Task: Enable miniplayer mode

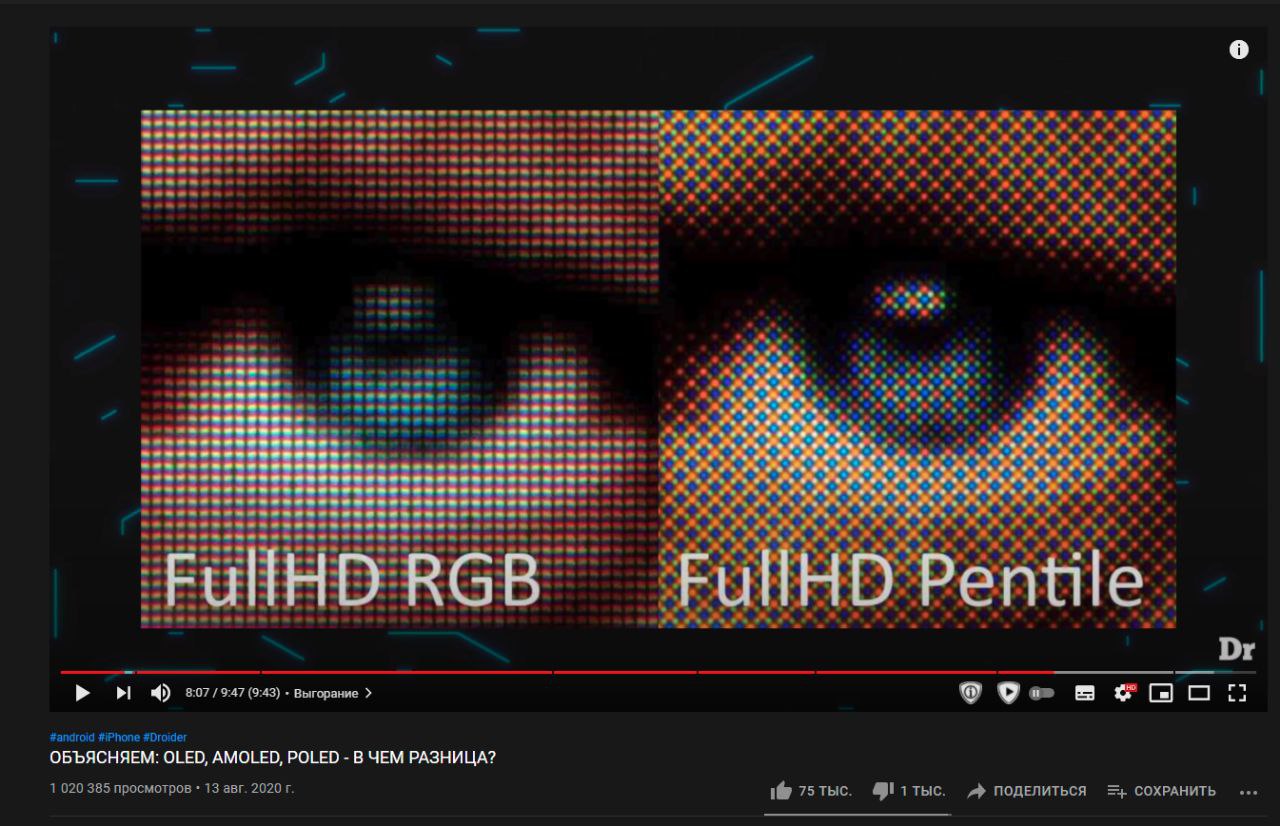Action: [1161, 693]
